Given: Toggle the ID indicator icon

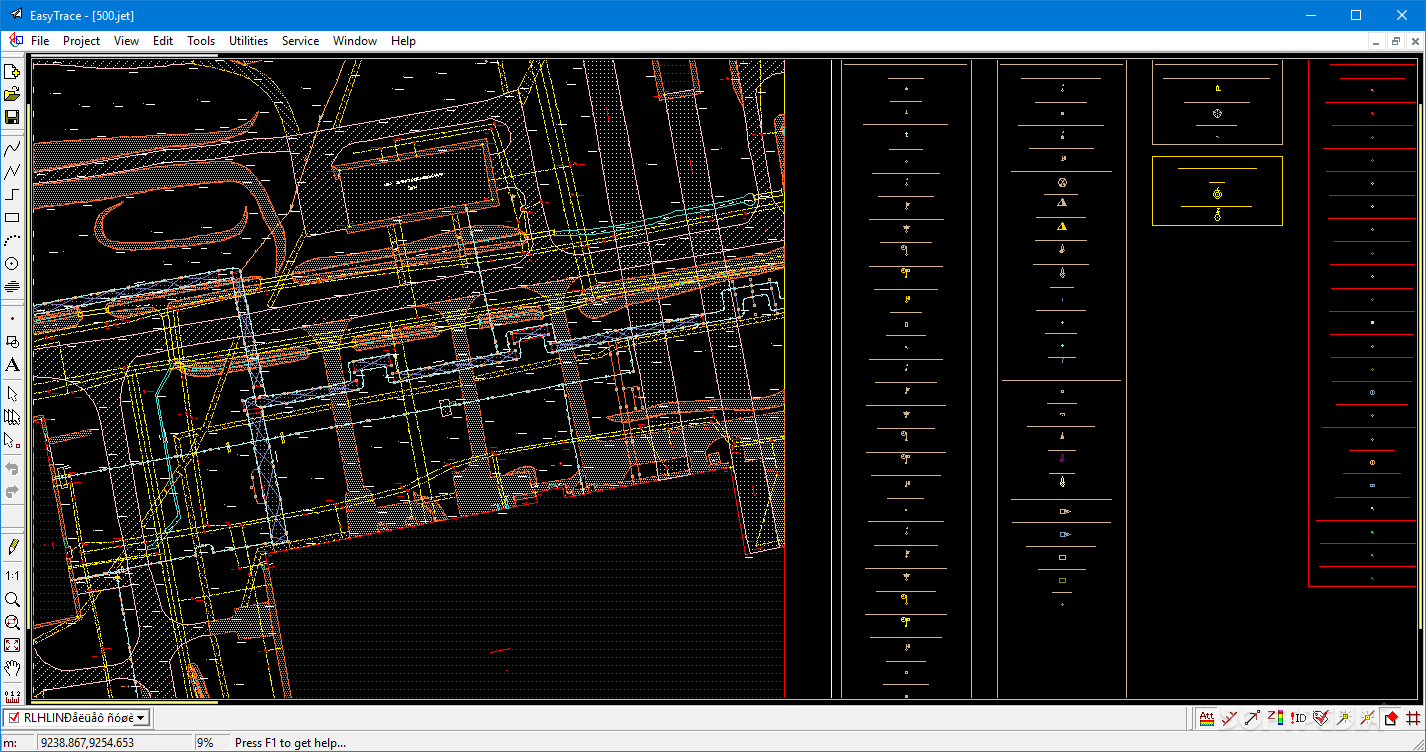Looking at the screenshot, I should click(x=1299, y=718).
